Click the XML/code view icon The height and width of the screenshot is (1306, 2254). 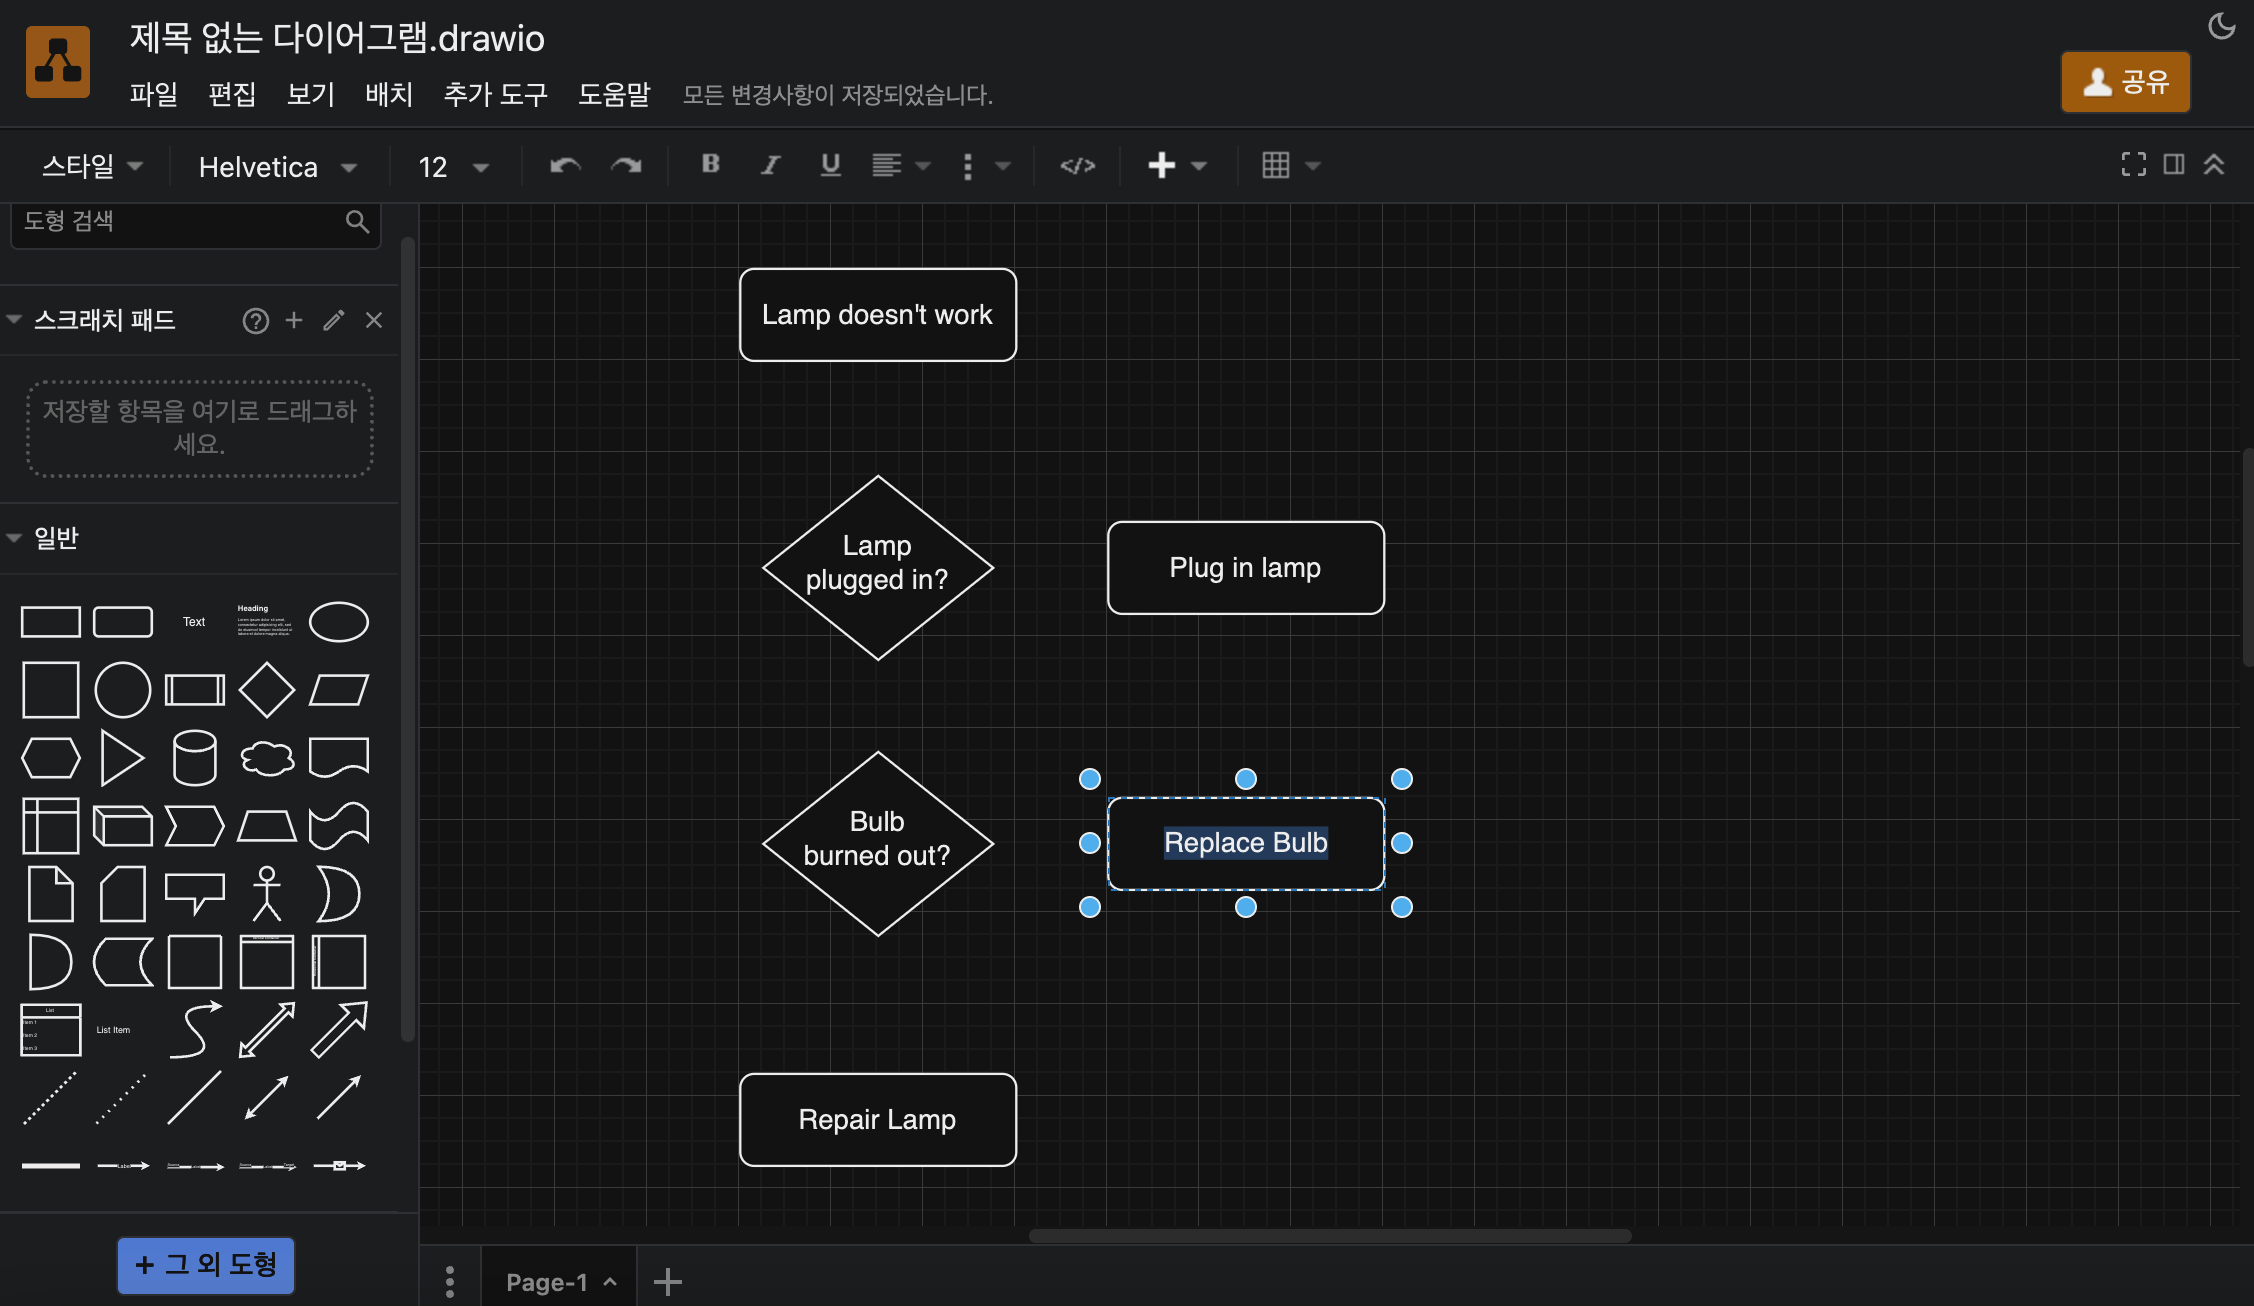(1077, 165)
